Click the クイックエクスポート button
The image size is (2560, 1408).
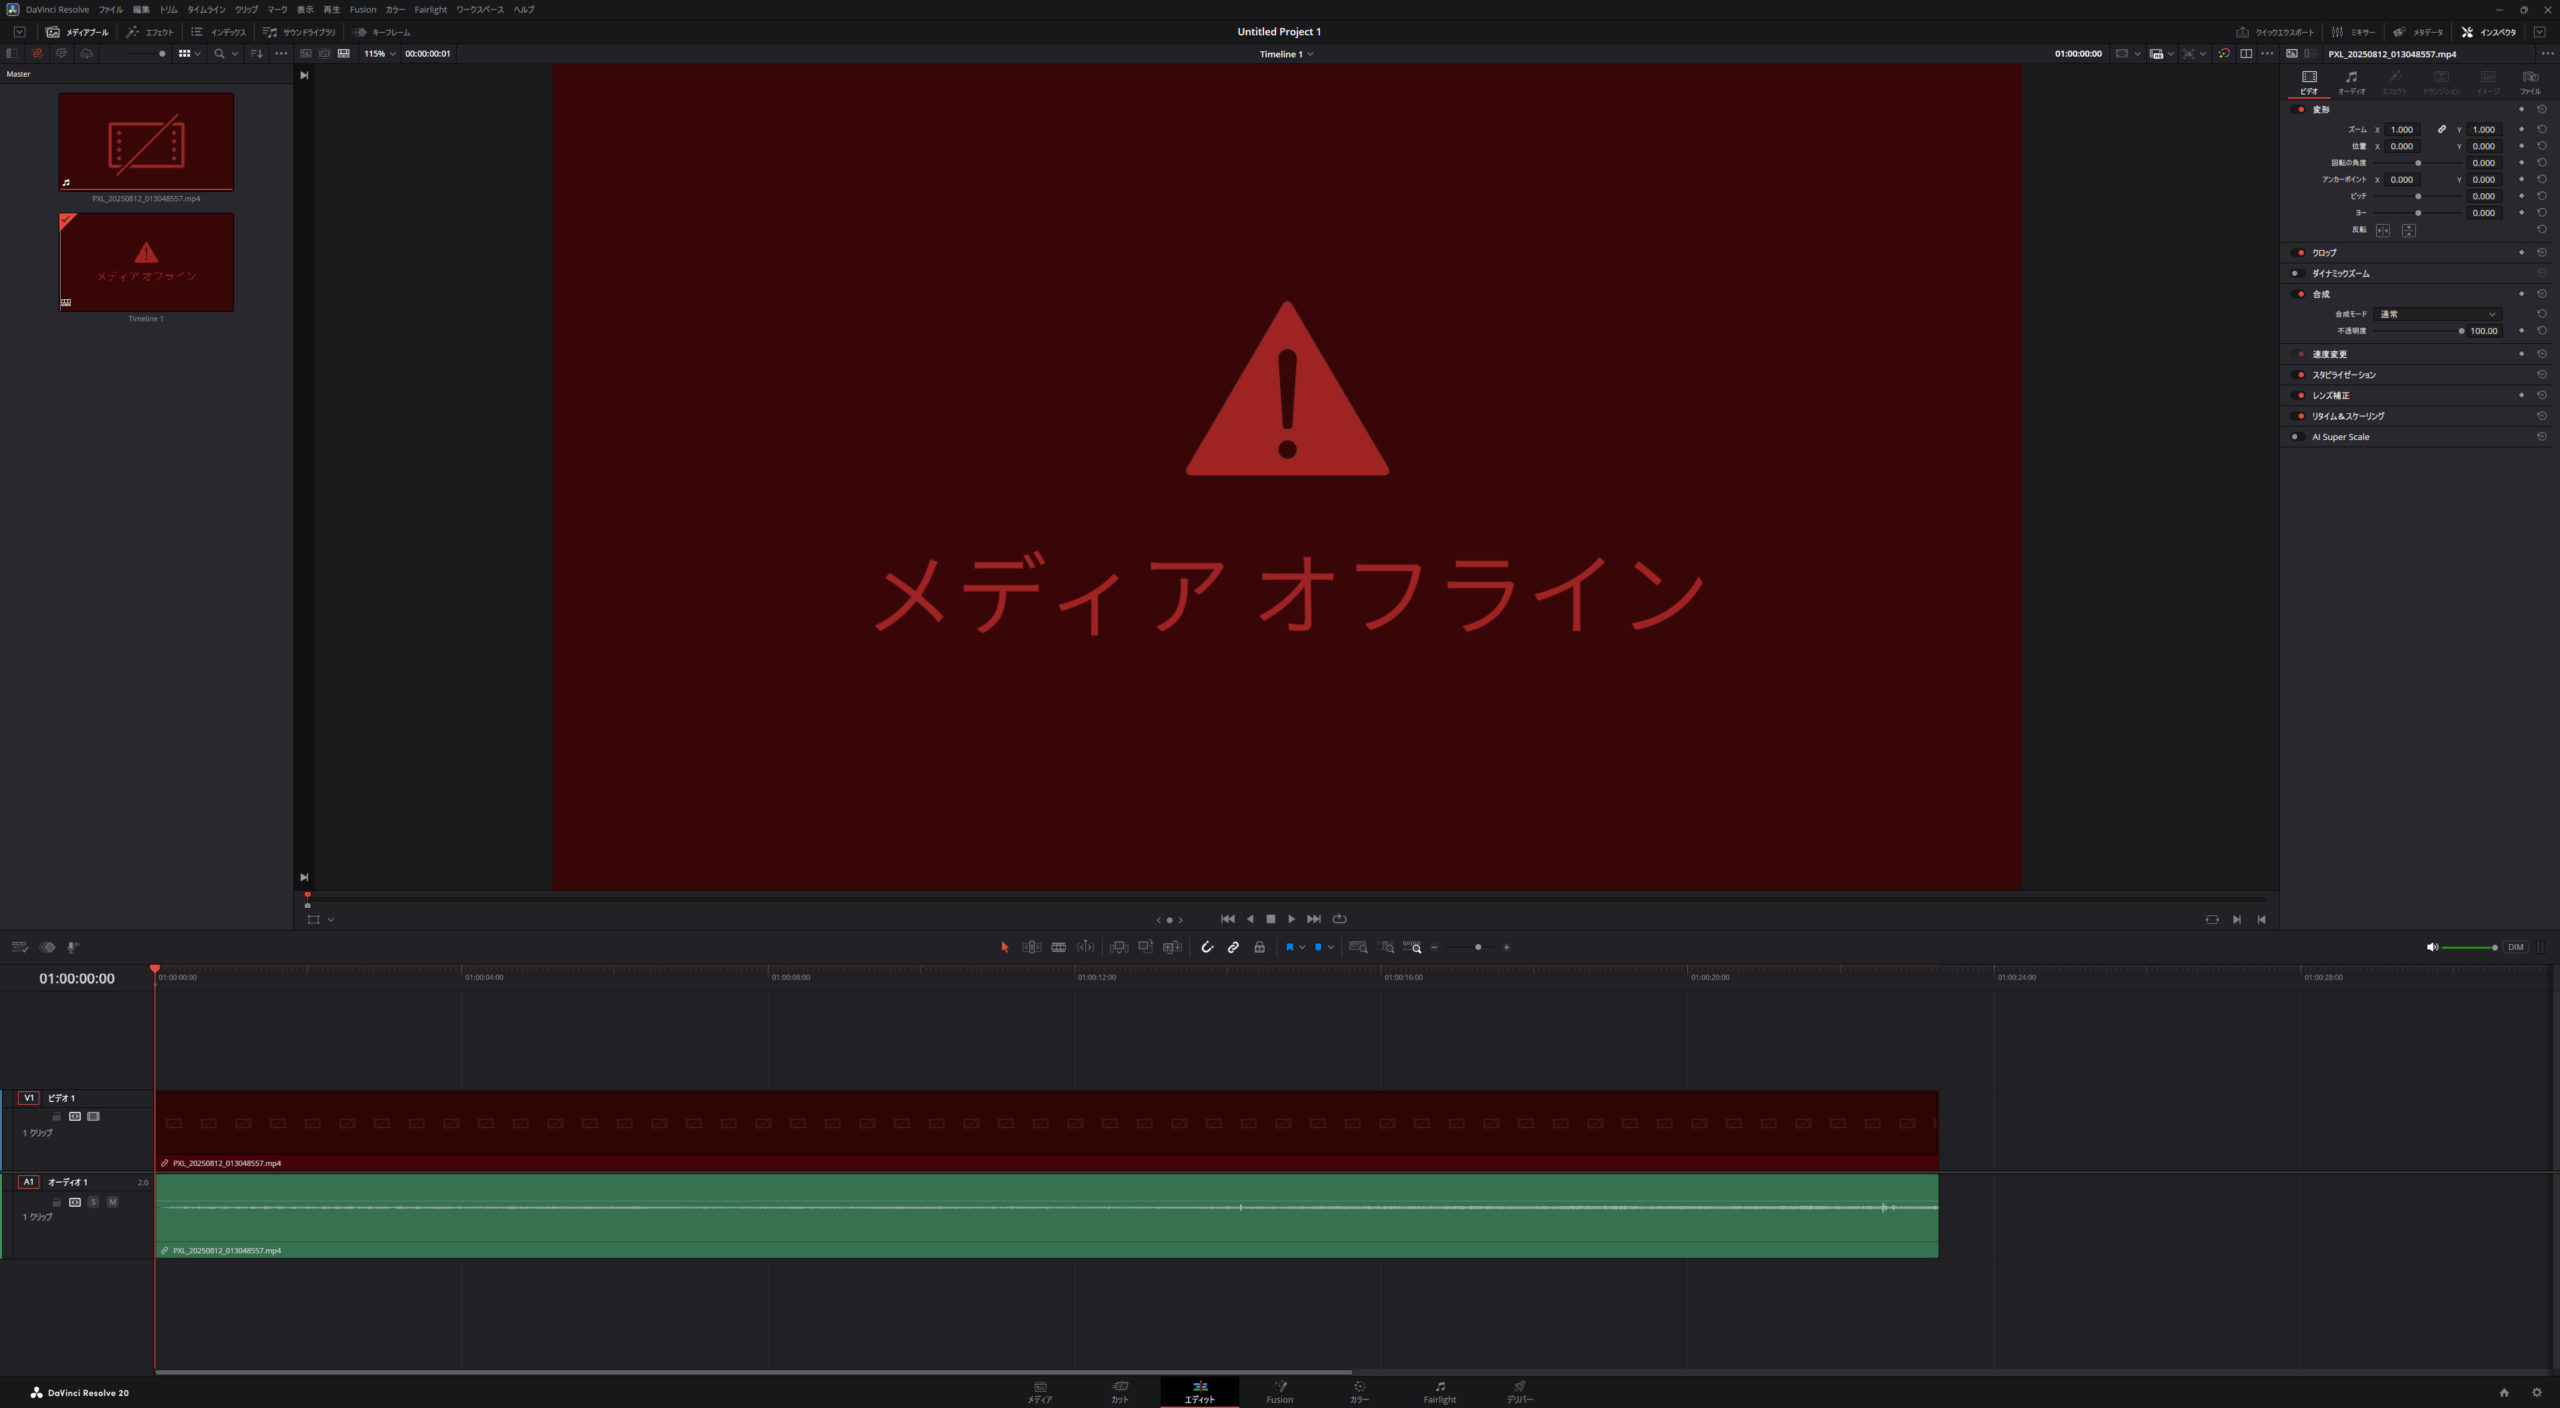[2274, 32]
